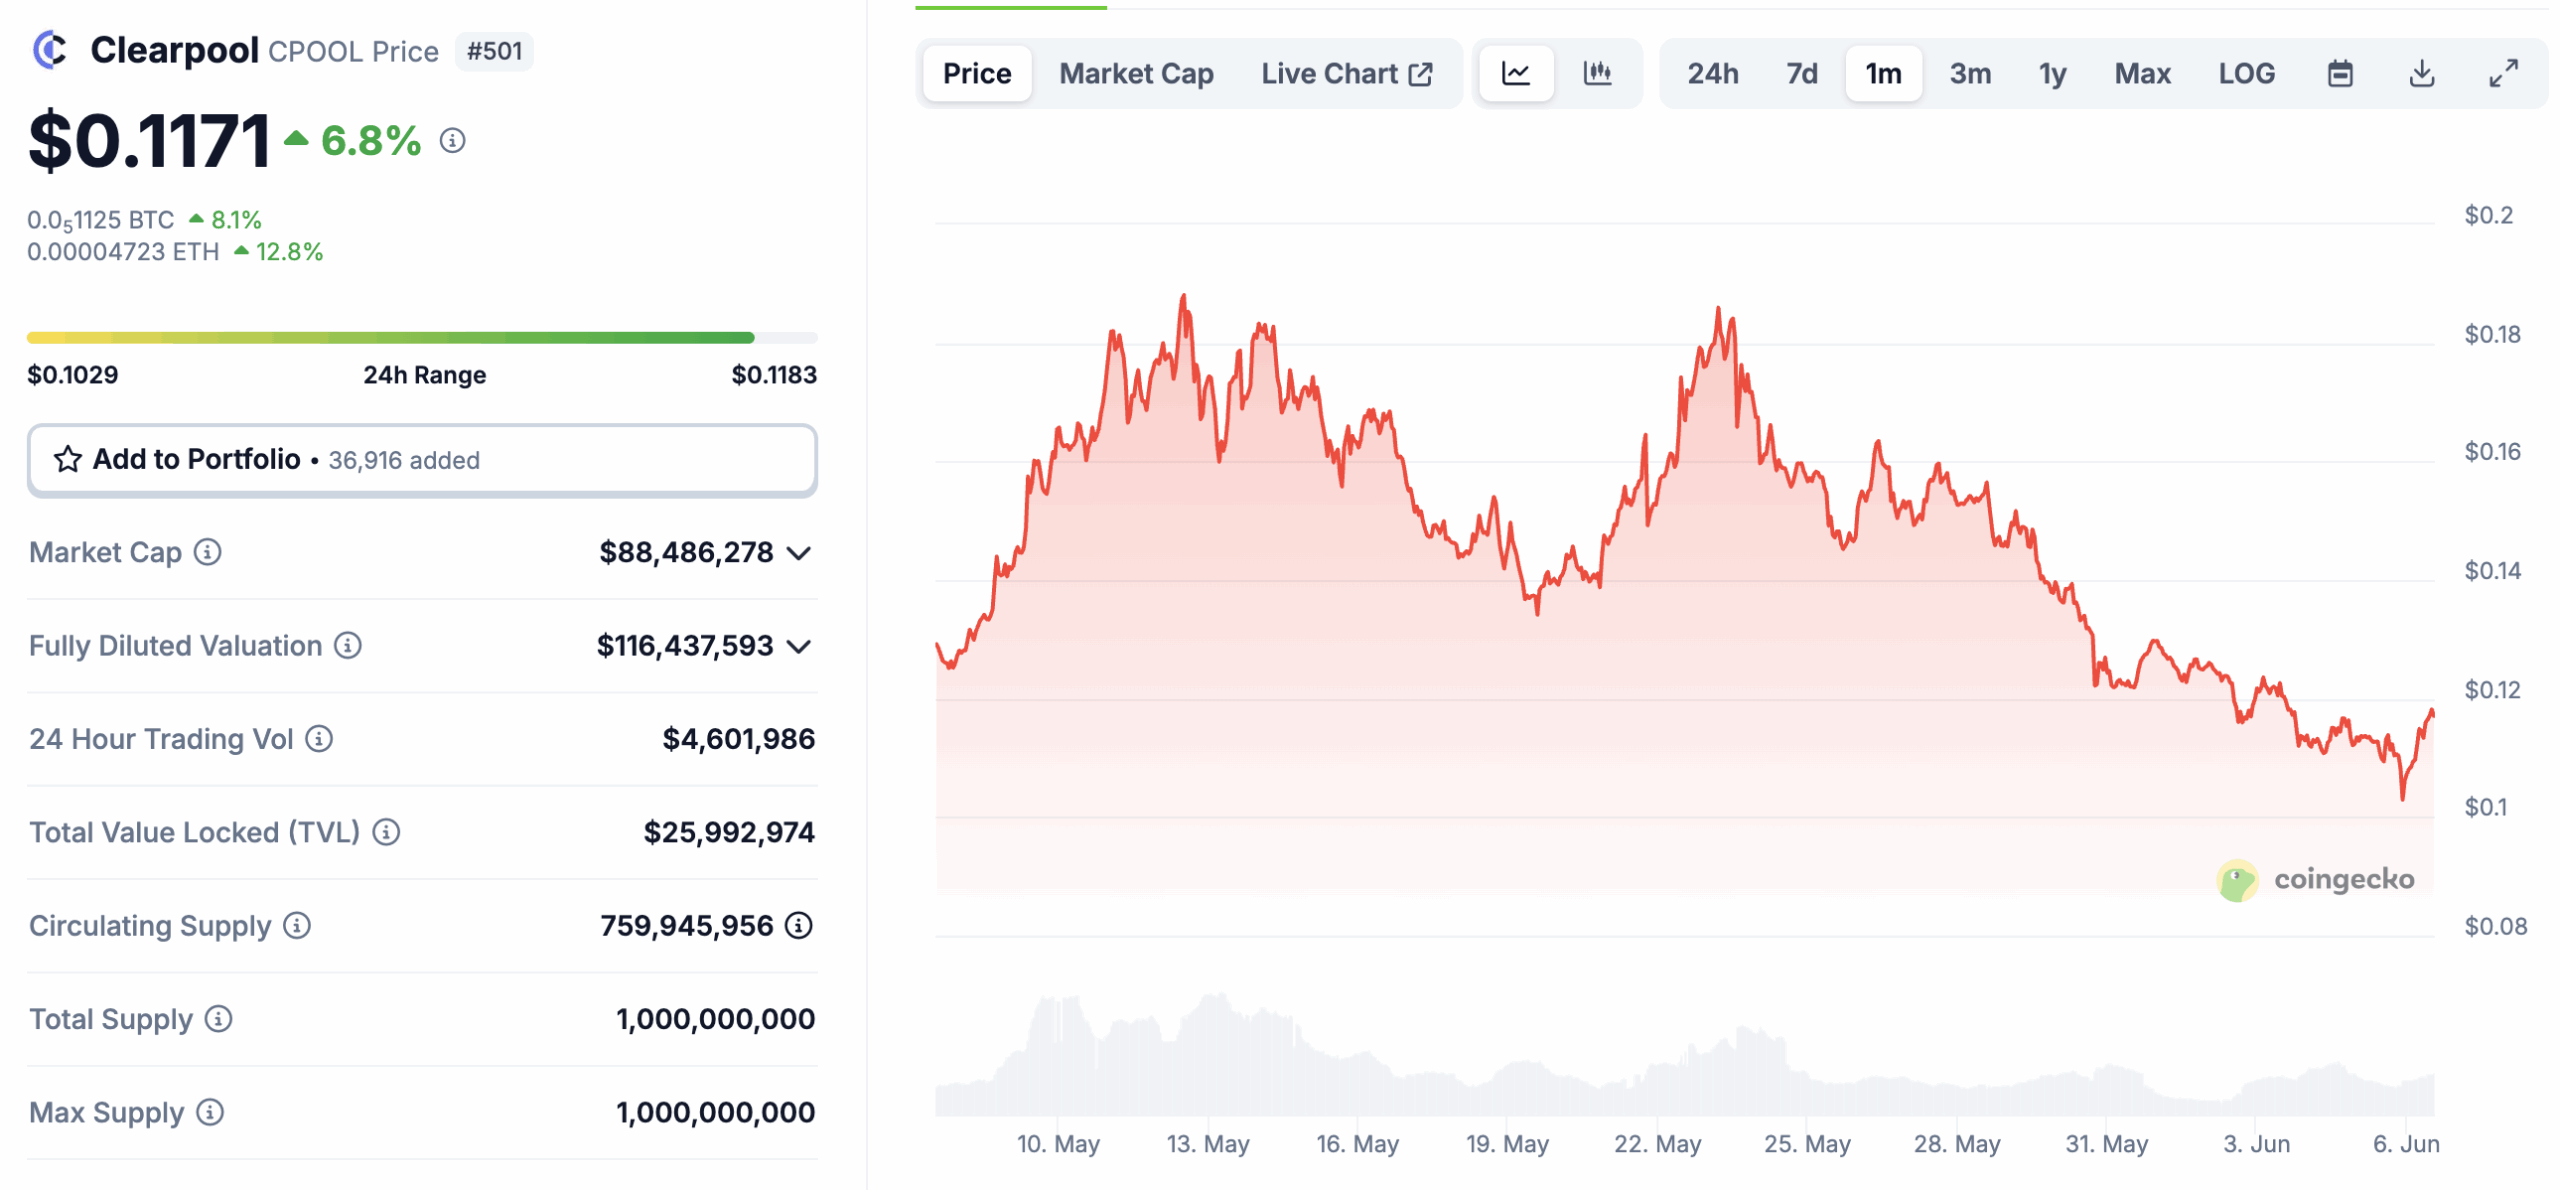This screenshot has height=1190, width=2560.
Task: Click the 24h Range progress bar
Action: pos(421,336)
